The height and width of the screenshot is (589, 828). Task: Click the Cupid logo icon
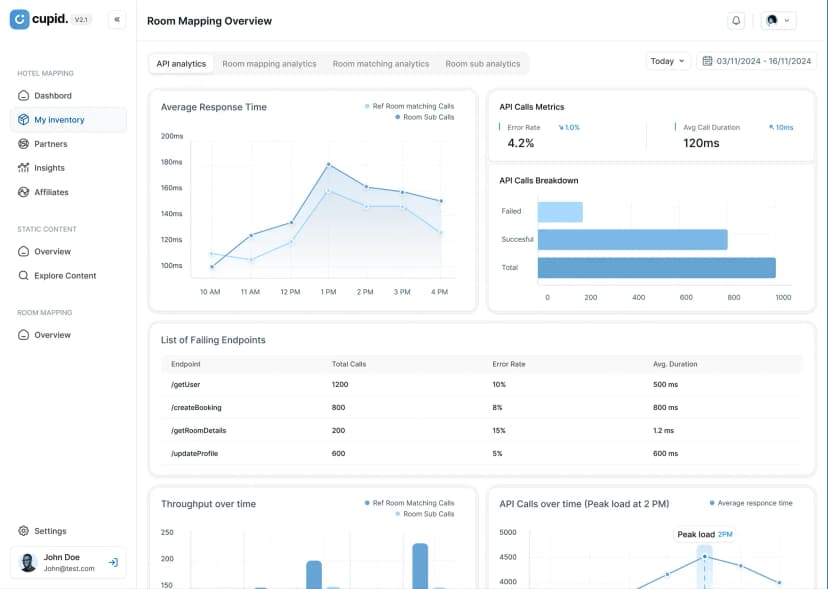pos(20,20)
